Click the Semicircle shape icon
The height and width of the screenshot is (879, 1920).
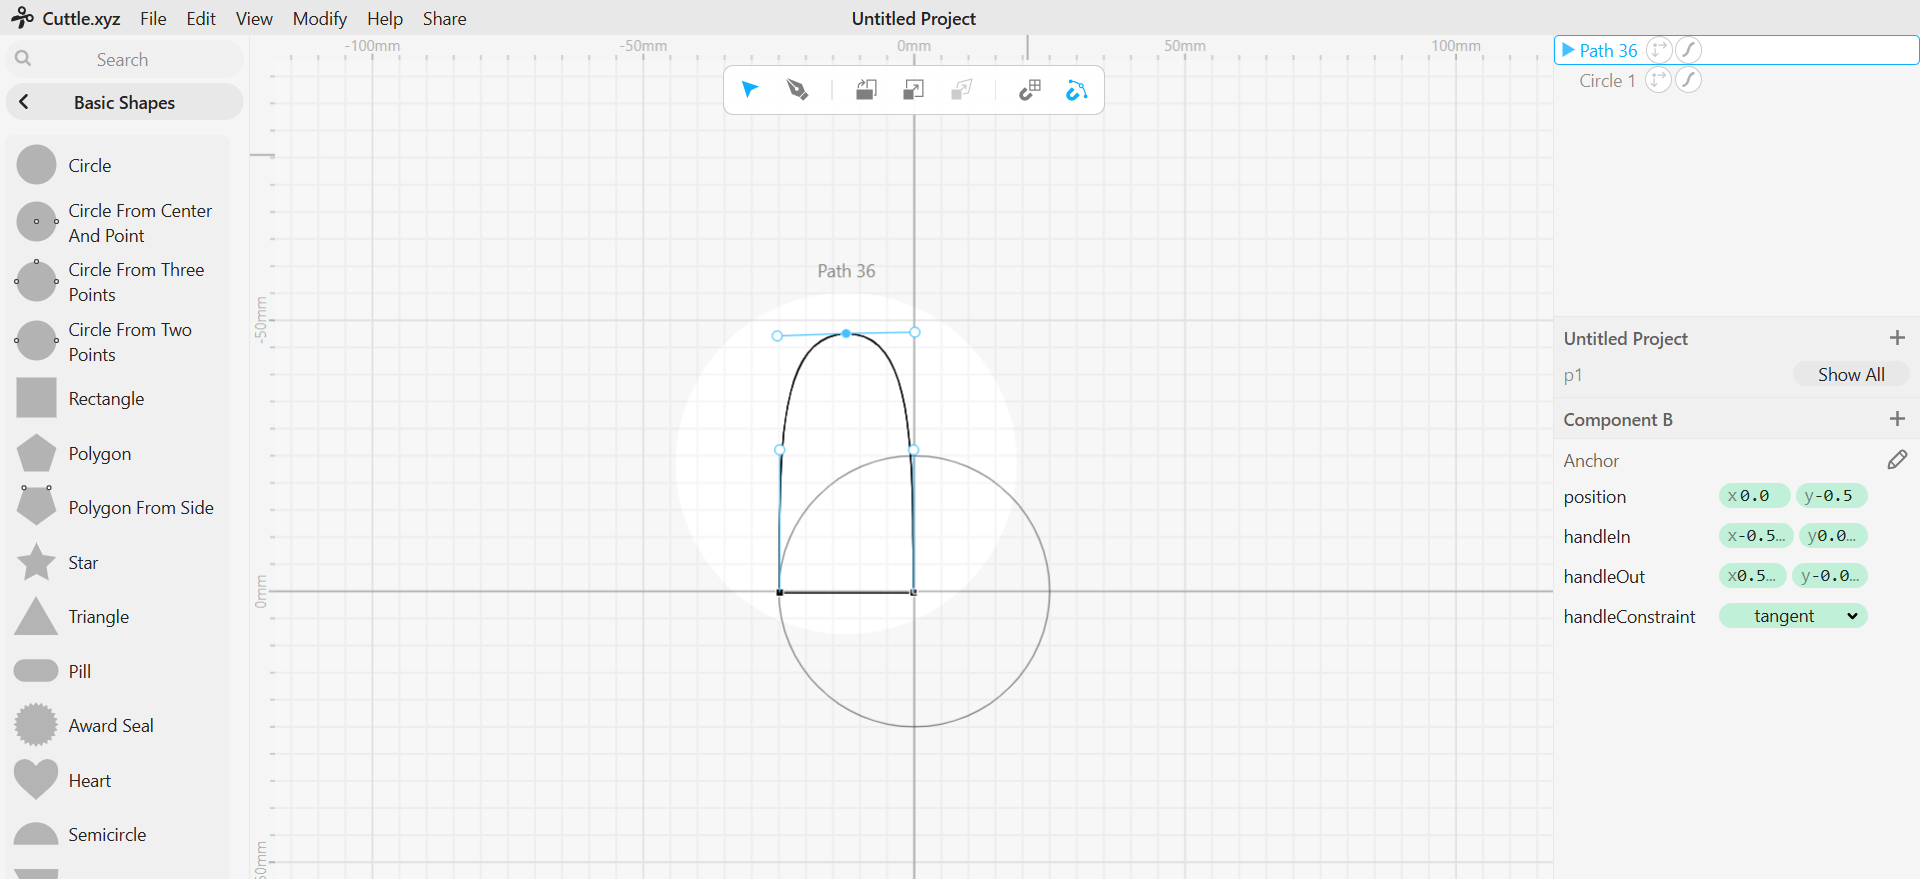point(36,834)
